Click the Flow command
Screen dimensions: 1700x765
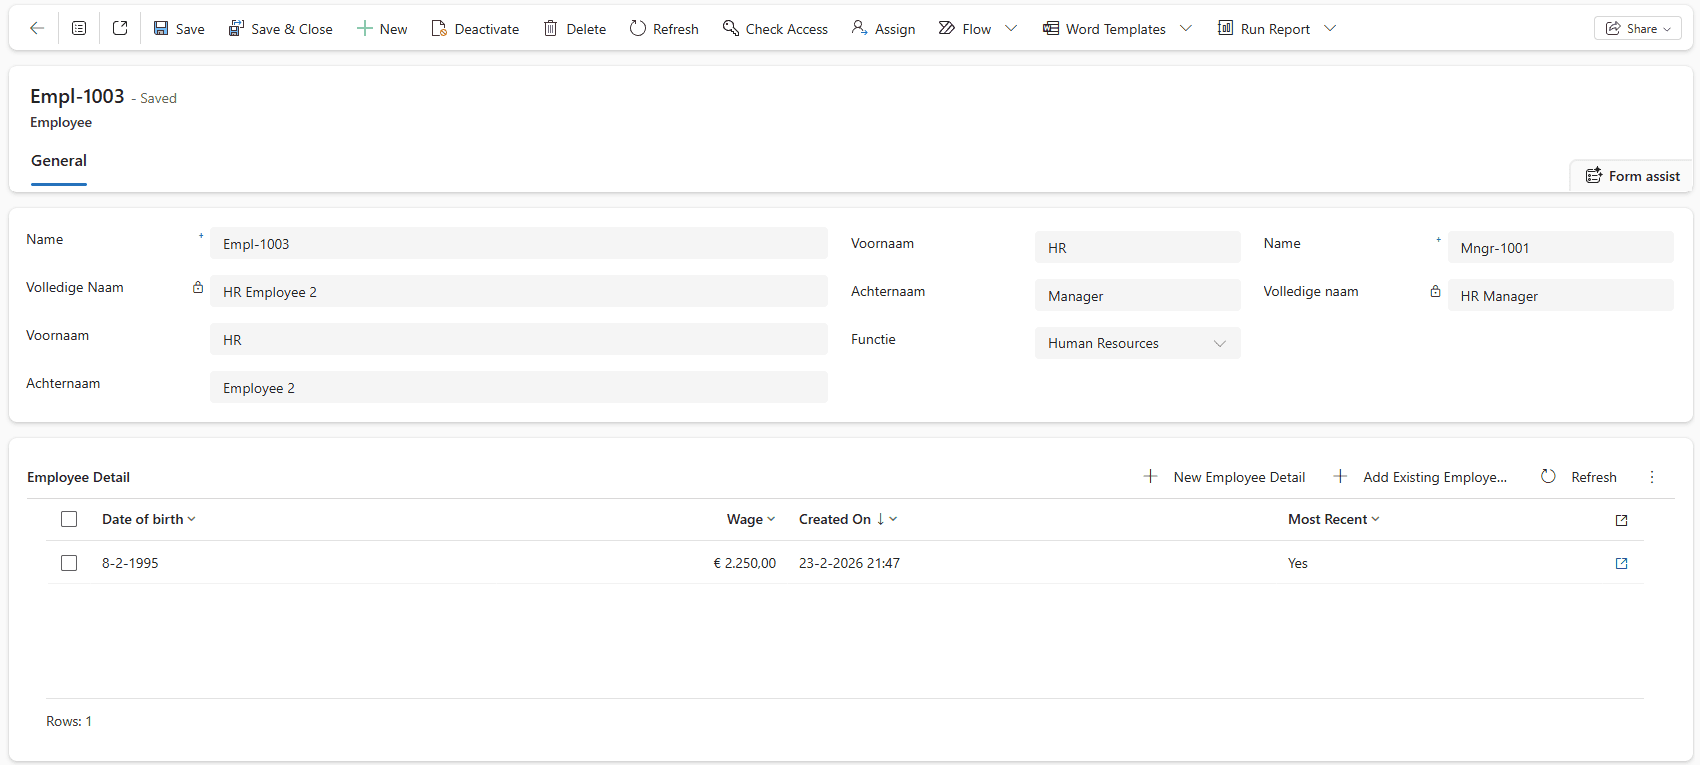tap(965, 29)
